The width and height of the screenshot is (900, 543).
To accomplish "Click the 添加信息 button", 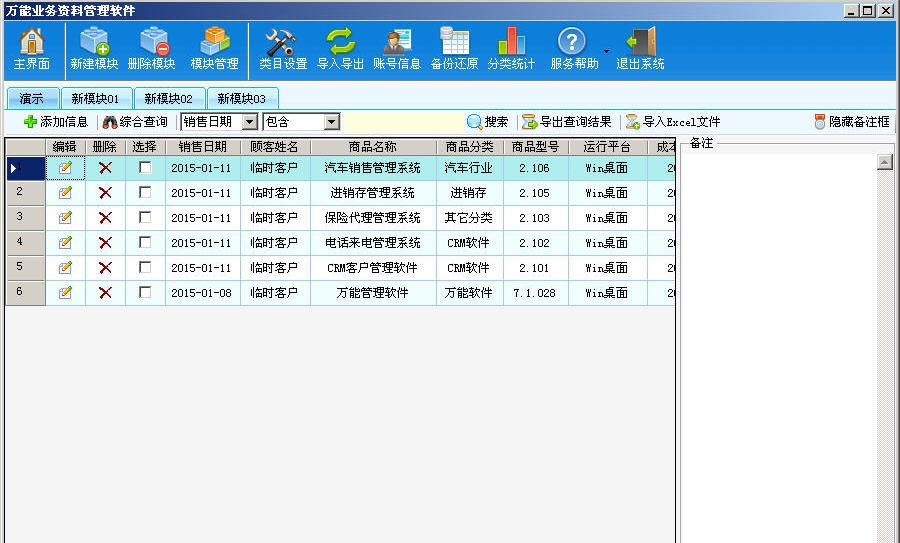I will (55, 122).
